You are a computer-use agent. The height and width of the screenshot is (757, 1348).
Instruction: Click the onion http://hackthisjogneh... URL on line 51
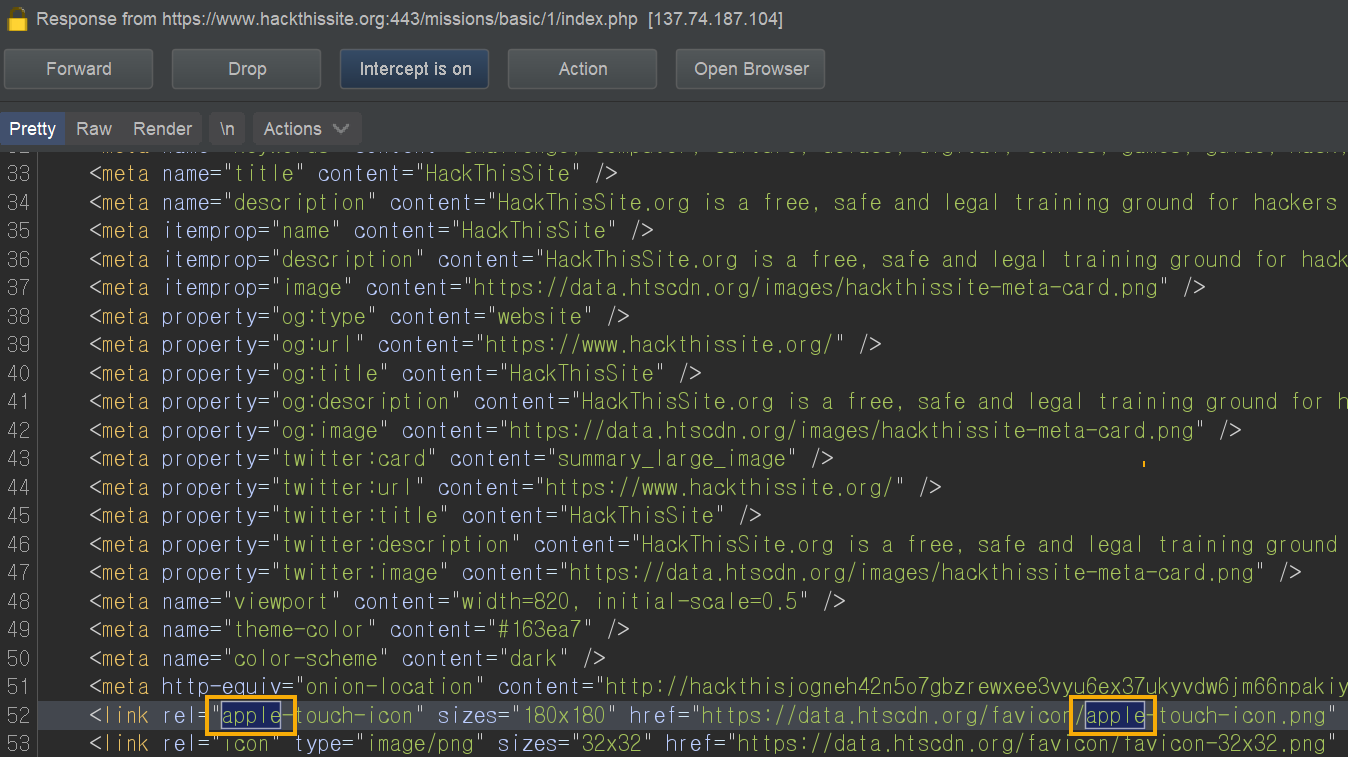[x=973, y=687]
